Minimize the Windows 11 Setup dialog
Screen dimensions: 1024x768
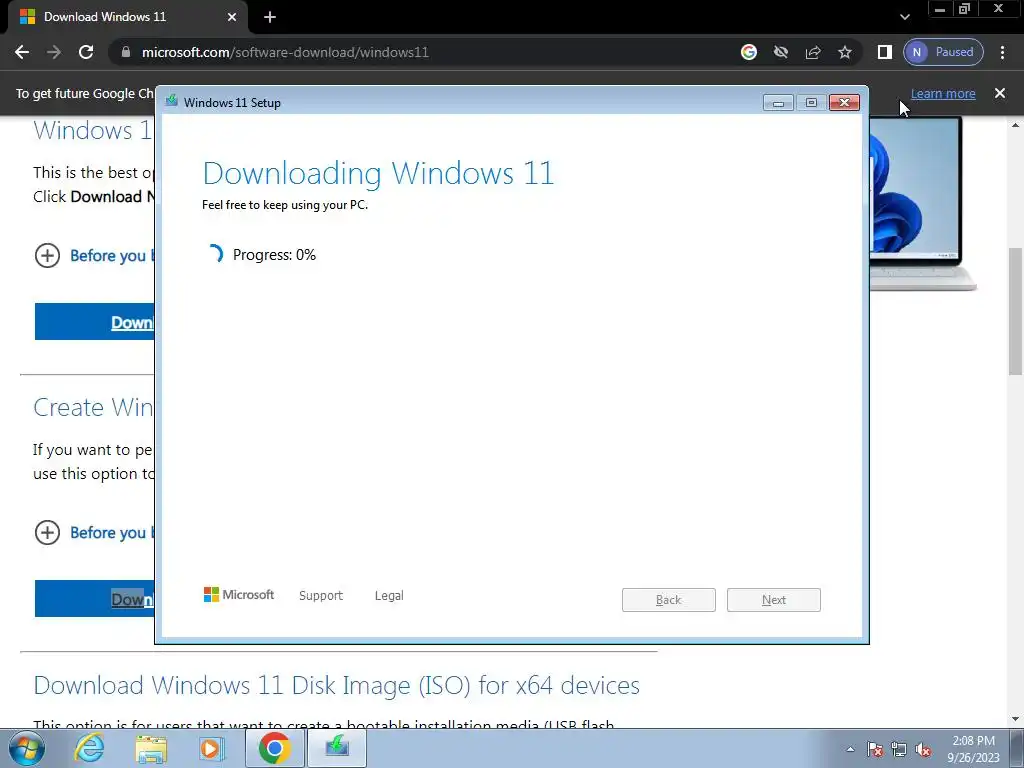778,103
